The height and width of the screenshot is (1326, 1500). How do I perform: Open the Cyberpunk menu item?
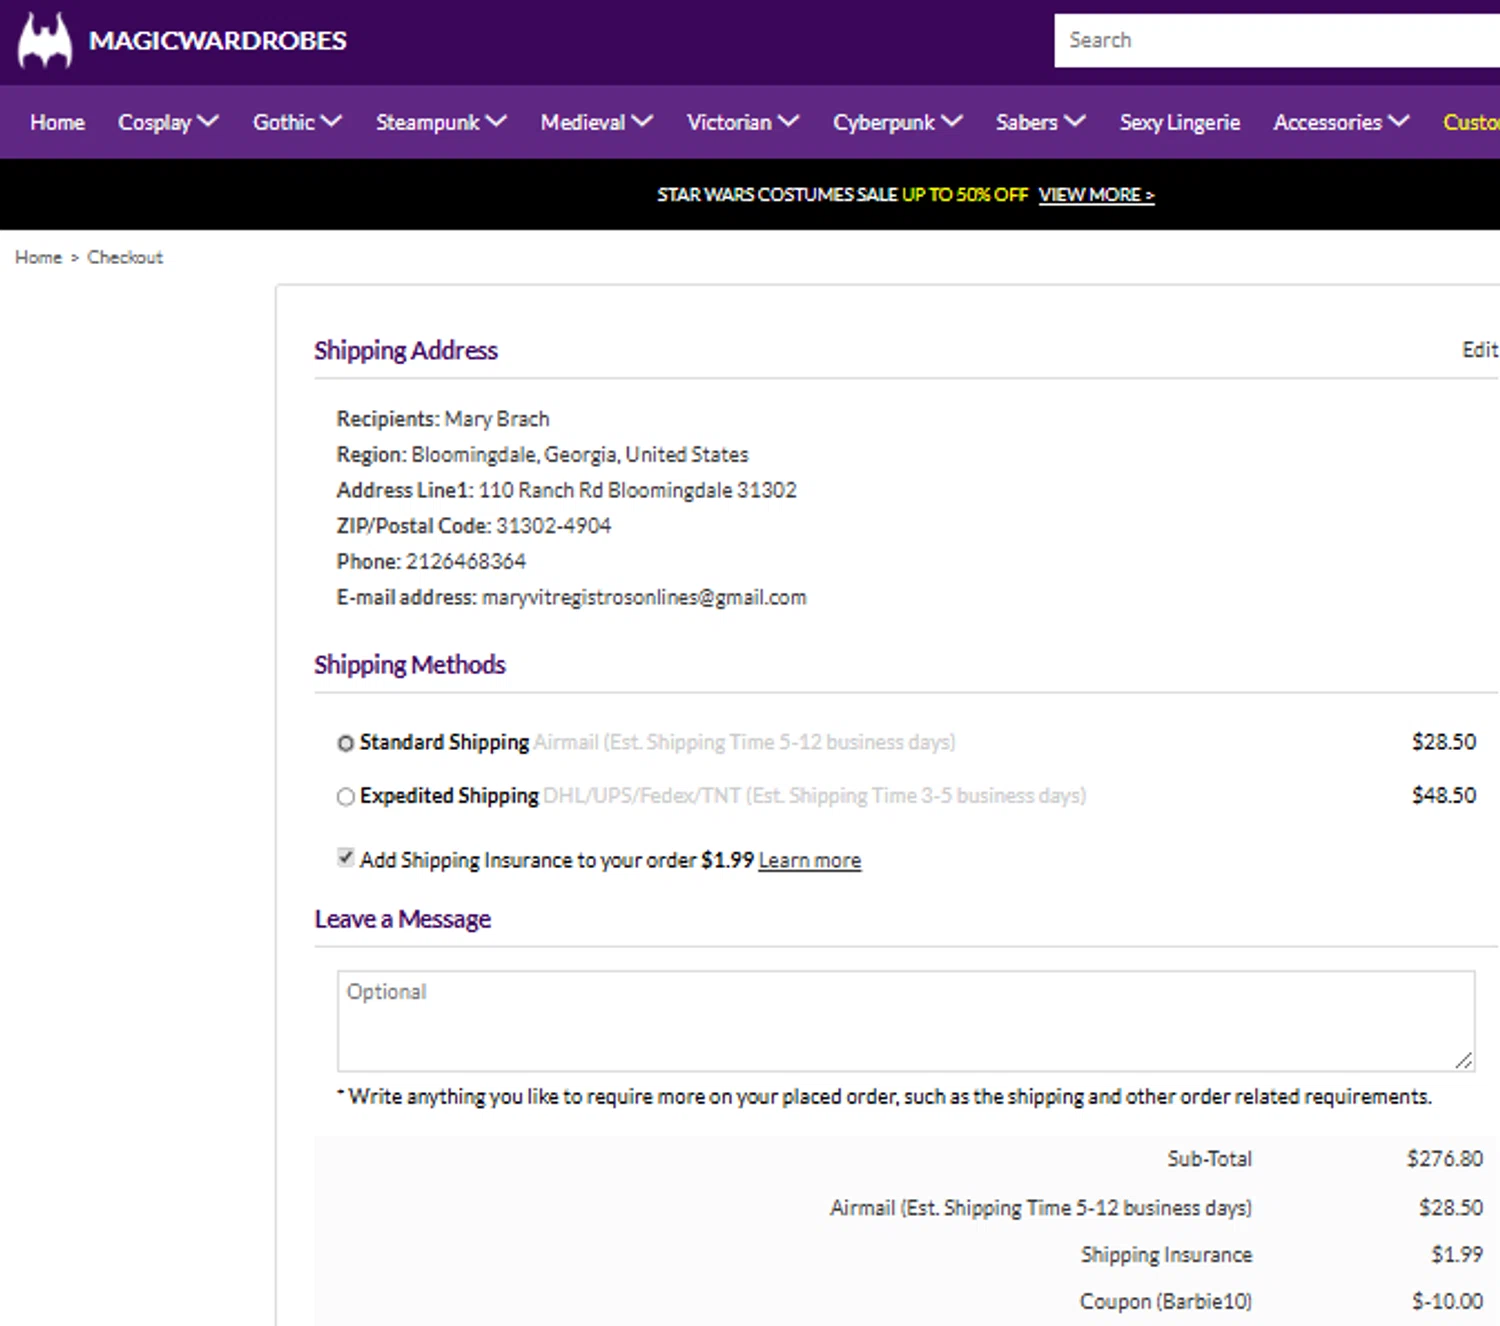tap(884, 122)
